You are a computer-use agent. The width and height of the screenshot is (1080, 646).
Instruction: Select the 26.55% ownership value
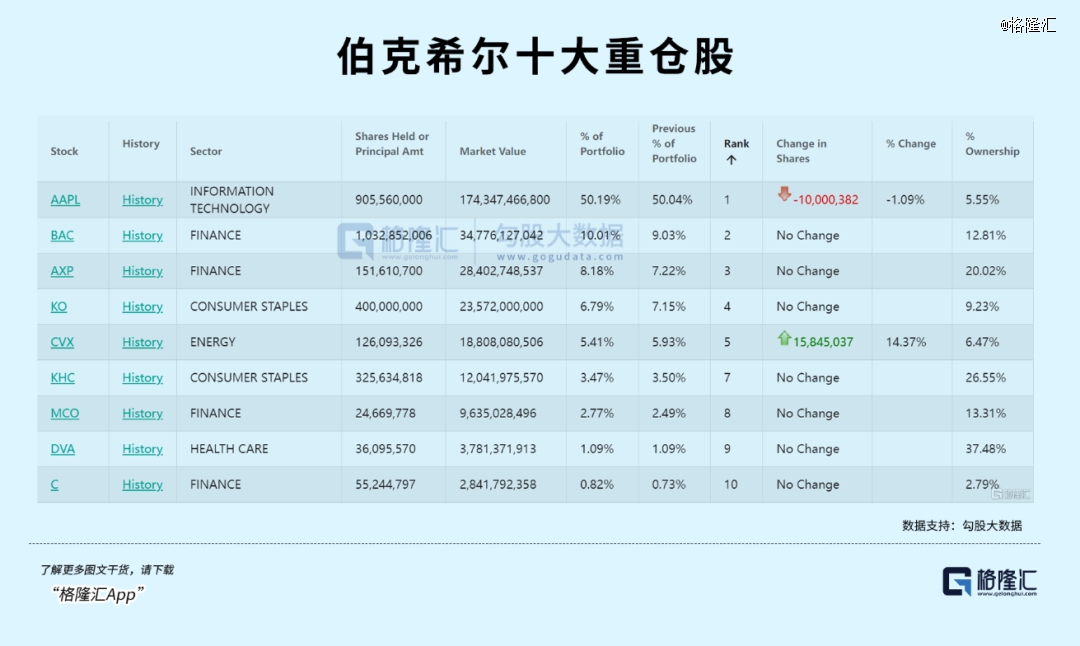[985, 377]
